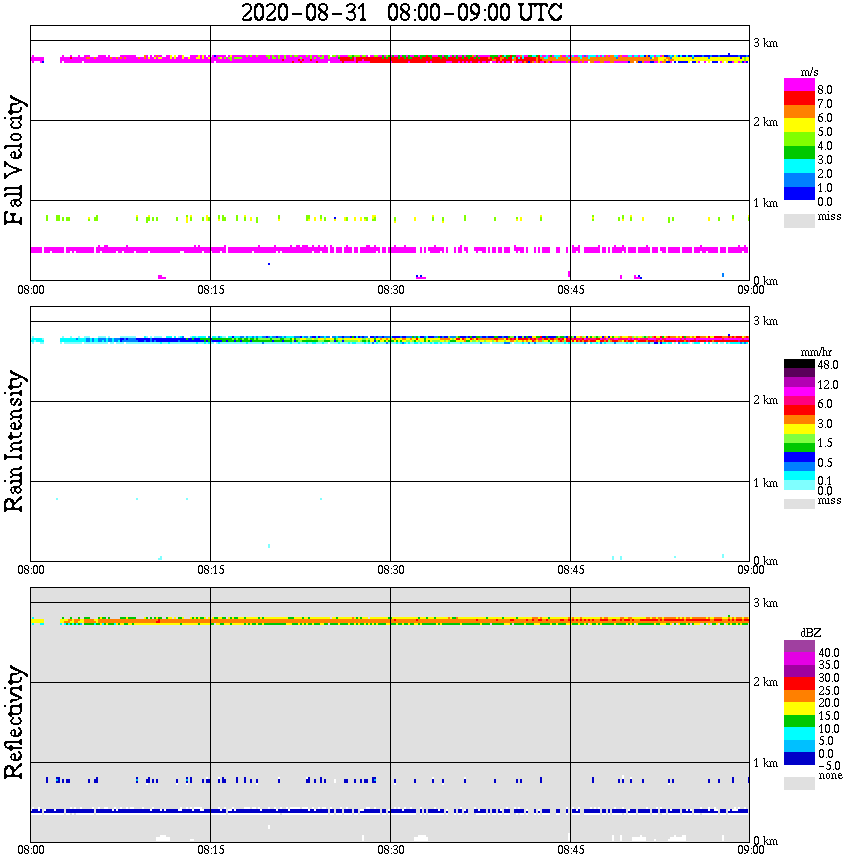Click the 1 km label of Fall Velocity plot
The height and width of the screenshot is (868, 850).
tap(766, 203)
